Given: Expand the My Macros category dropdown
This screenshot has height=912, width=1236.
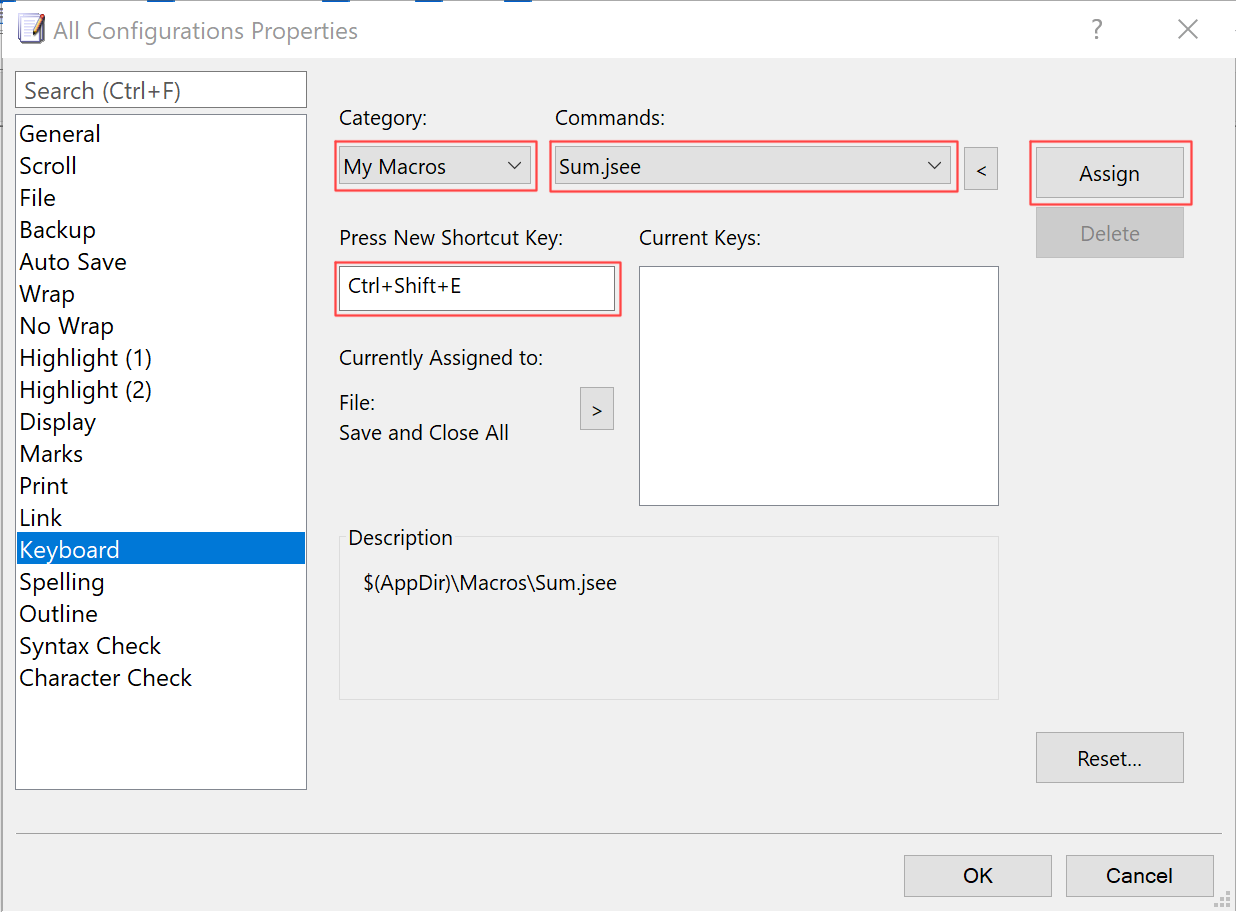Looking at the screenshot, I should (x=435, y=166).
